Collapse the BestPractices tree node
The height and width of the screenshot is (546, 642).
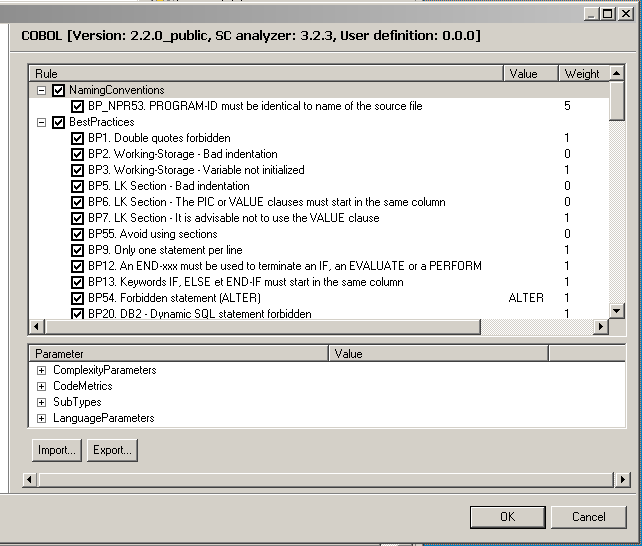point(41,122)
